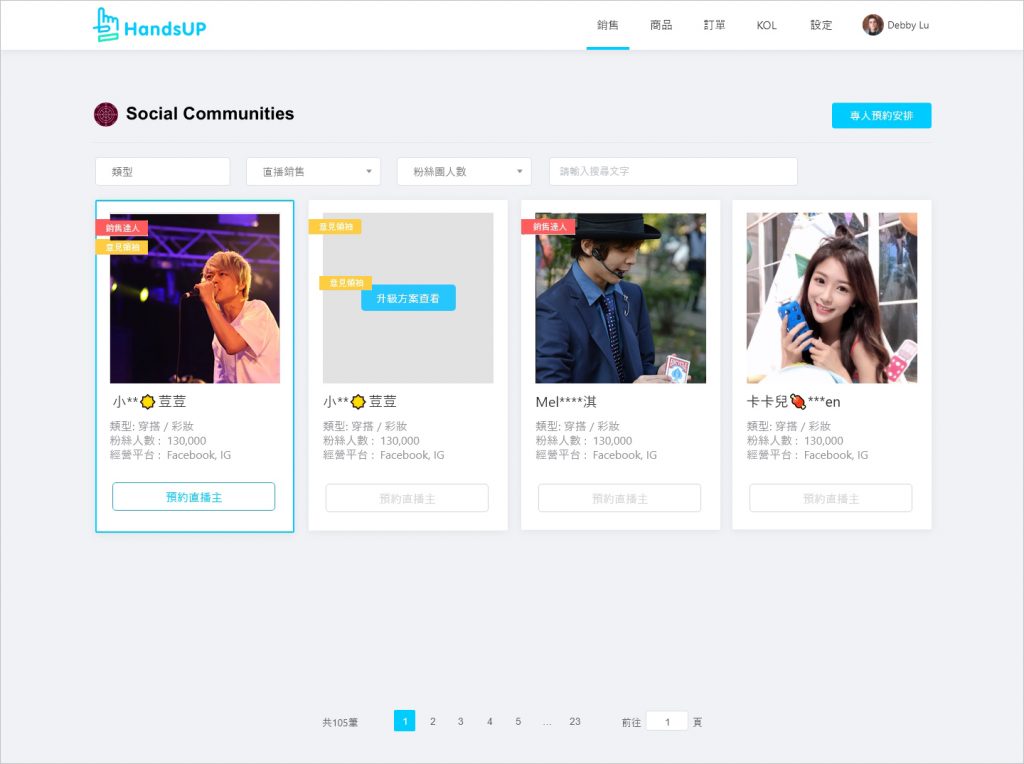Click the HandsUP logo

tap(150, 25)
